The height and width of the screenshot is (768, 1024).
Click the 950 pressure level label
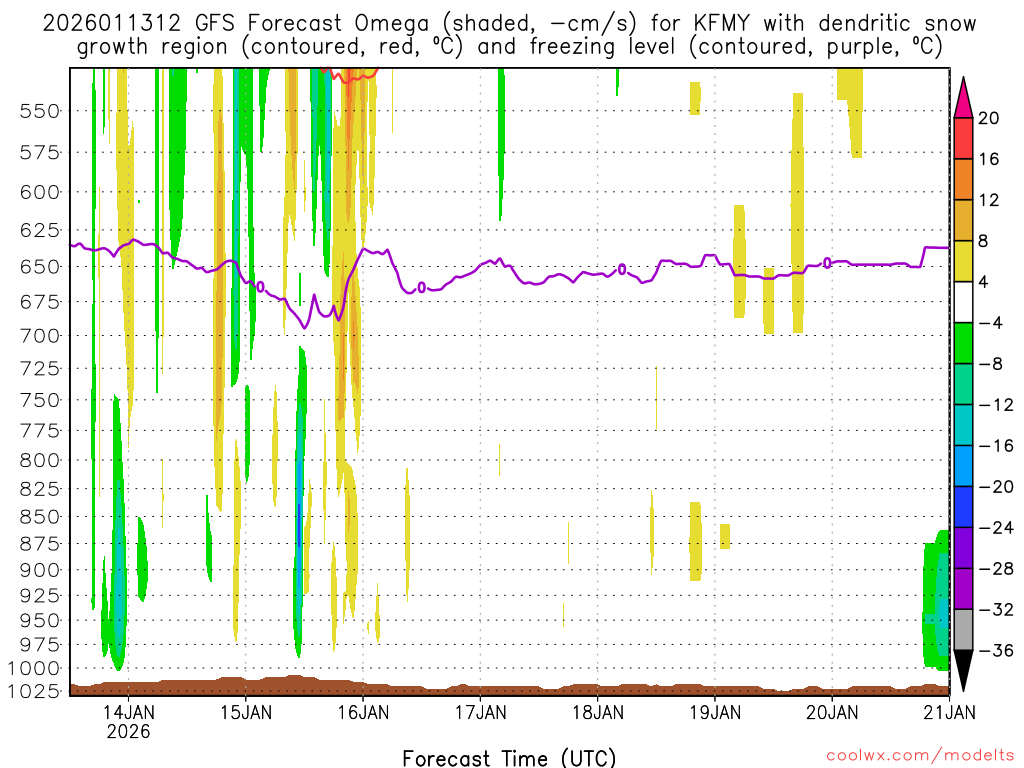click(x=39, y=620)
